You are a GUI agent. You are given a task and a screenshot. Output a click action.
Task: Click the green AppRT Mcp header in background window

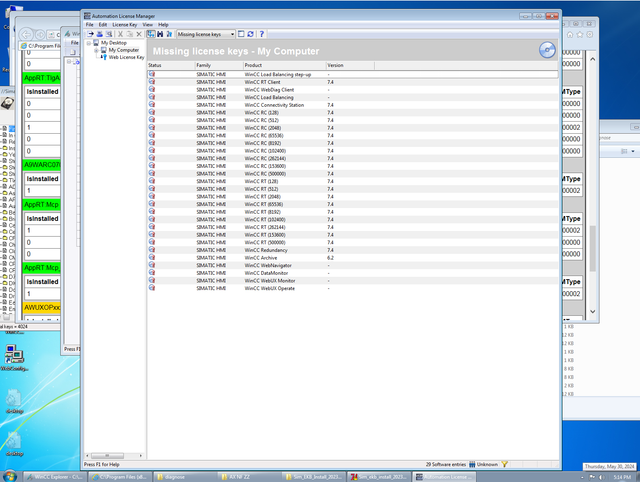point(42,204)
